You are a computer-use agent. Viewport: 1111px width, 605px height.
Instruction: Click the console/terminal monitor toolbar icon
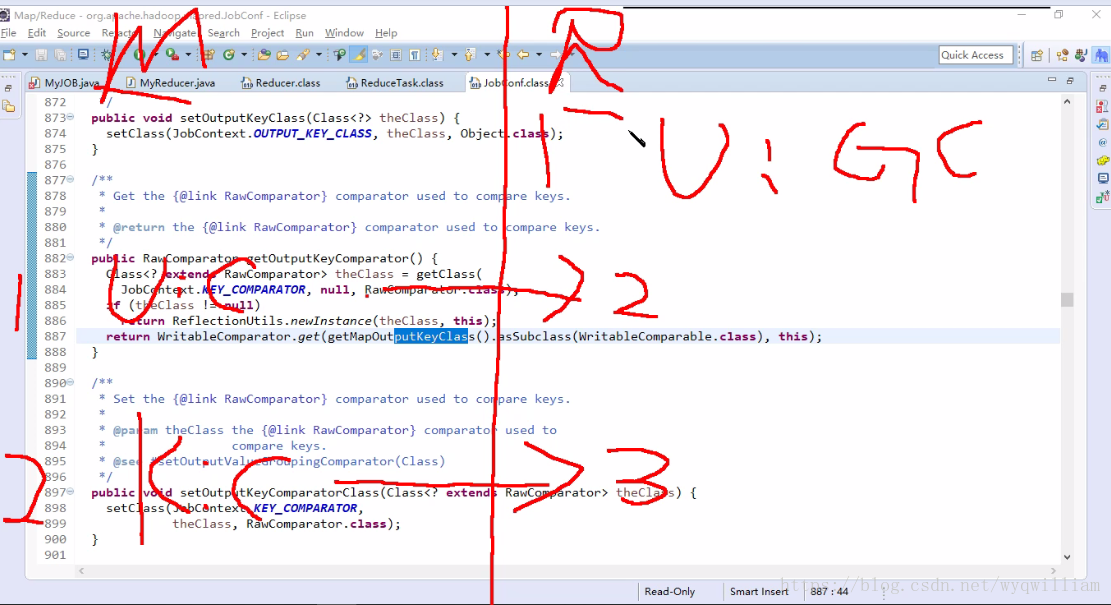click(83, 54)
